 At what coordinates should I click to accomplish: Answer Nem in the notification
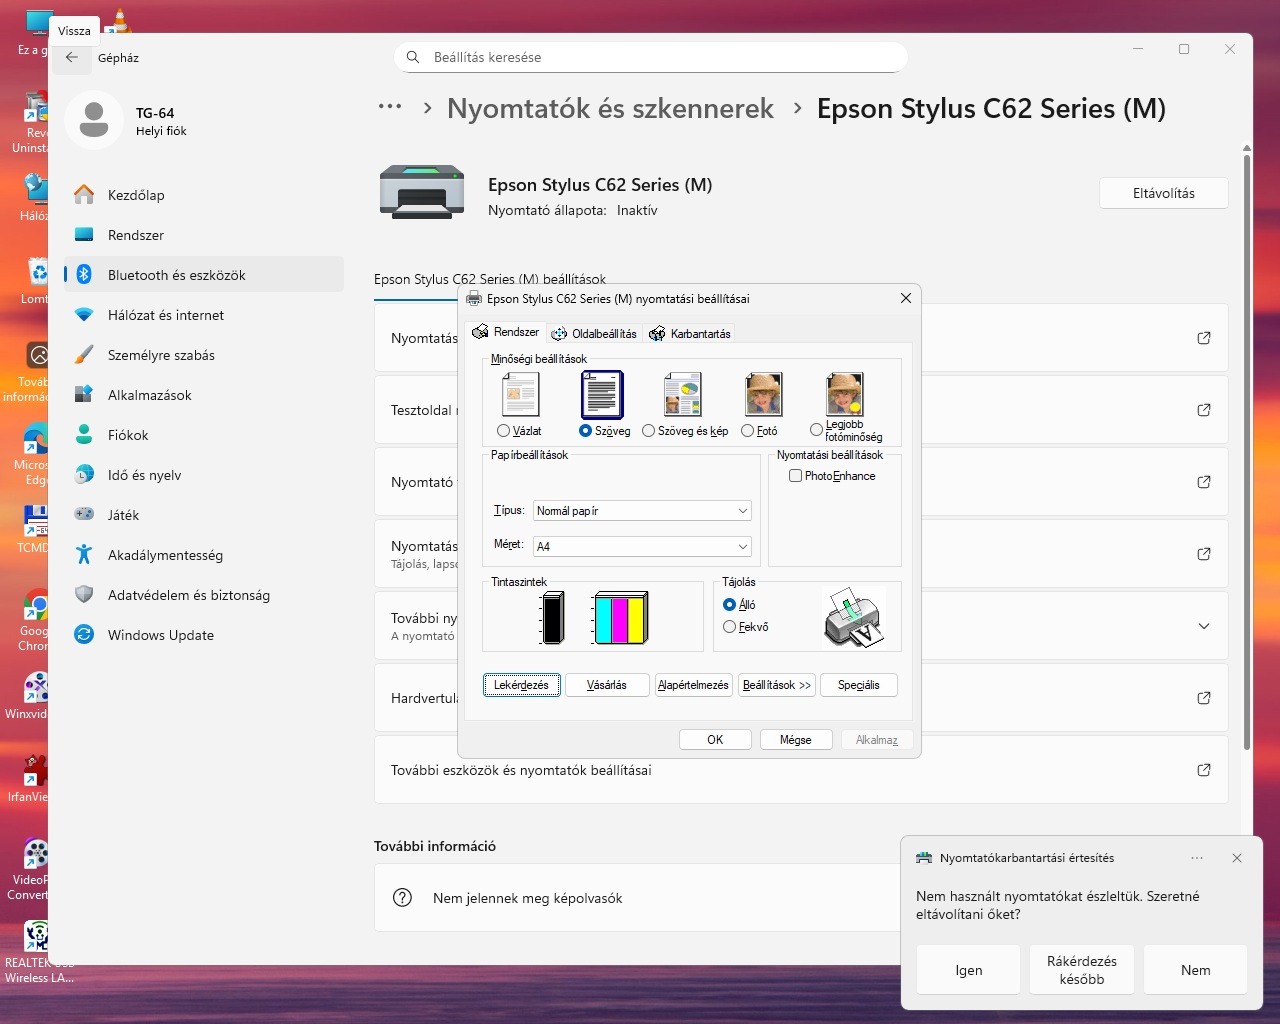(x=1196, y=970)
